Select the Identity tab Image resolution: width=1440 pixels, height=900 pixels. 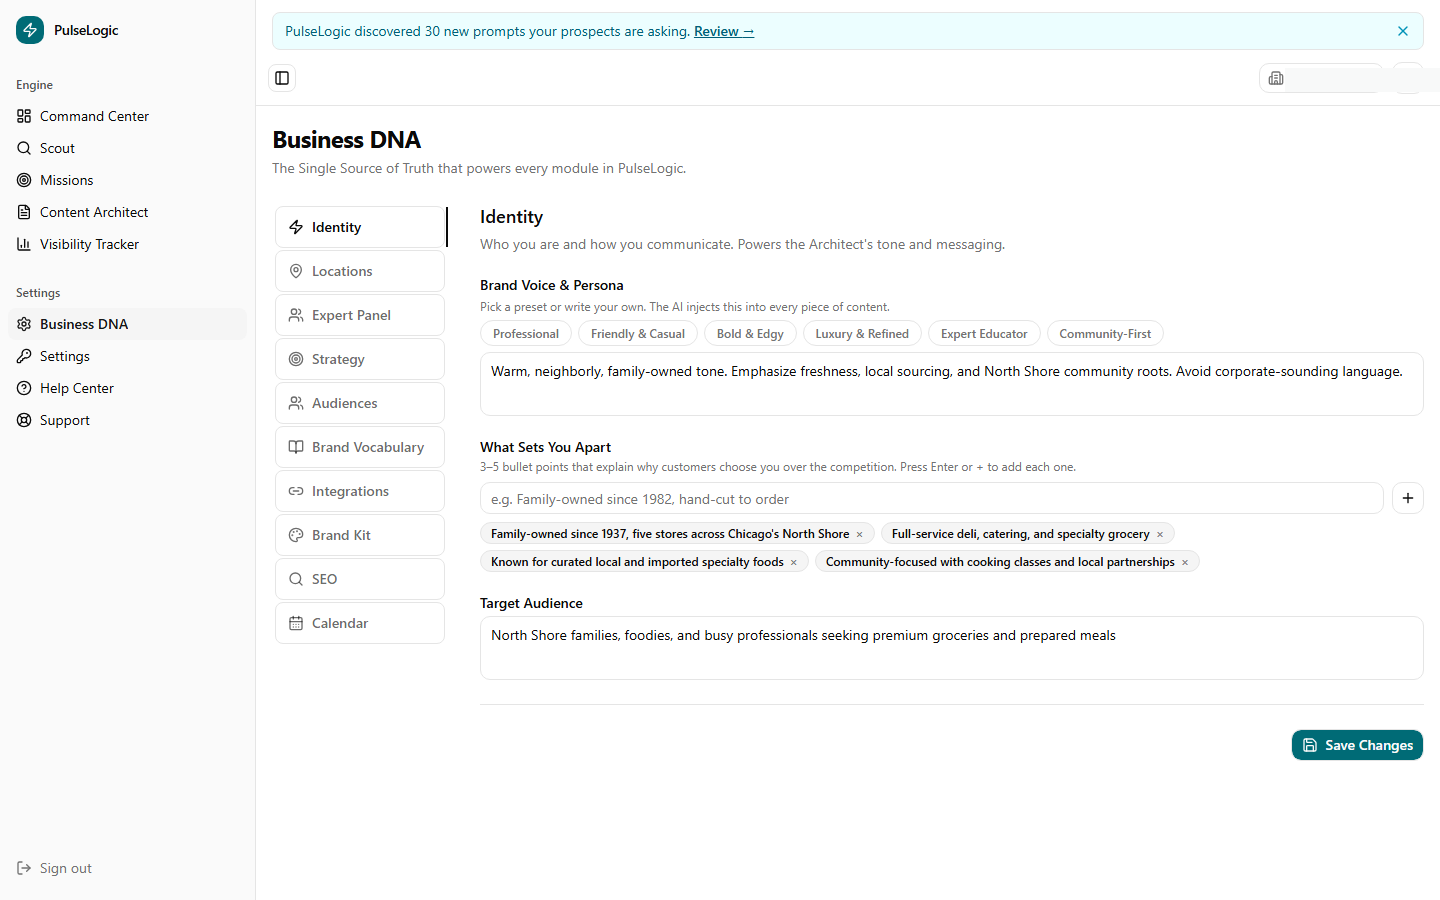click(360, 227)
